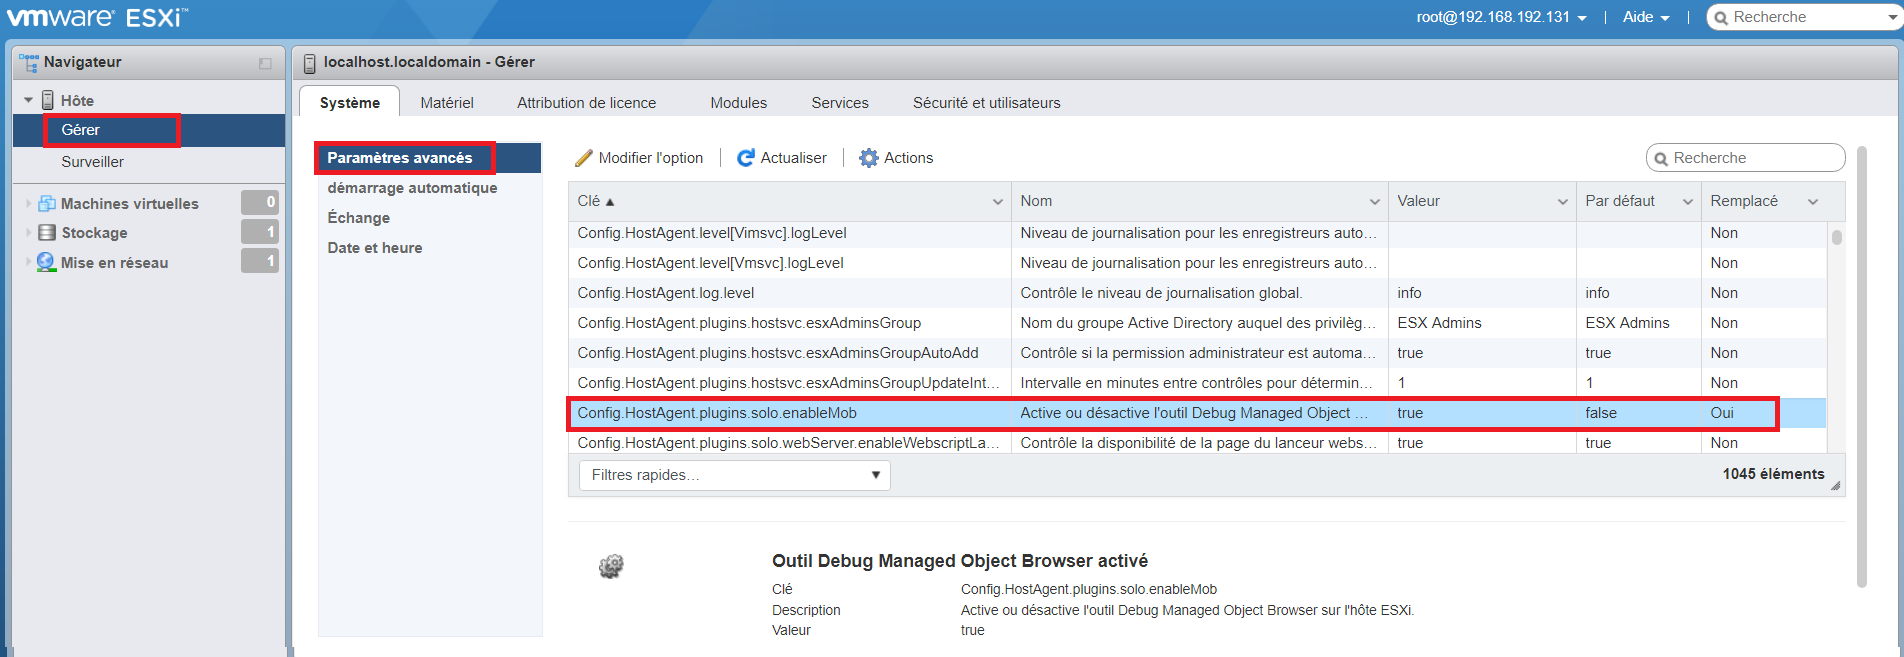
Task: Expand the Machines virtuelles tree node
Action: click(28, 203)
